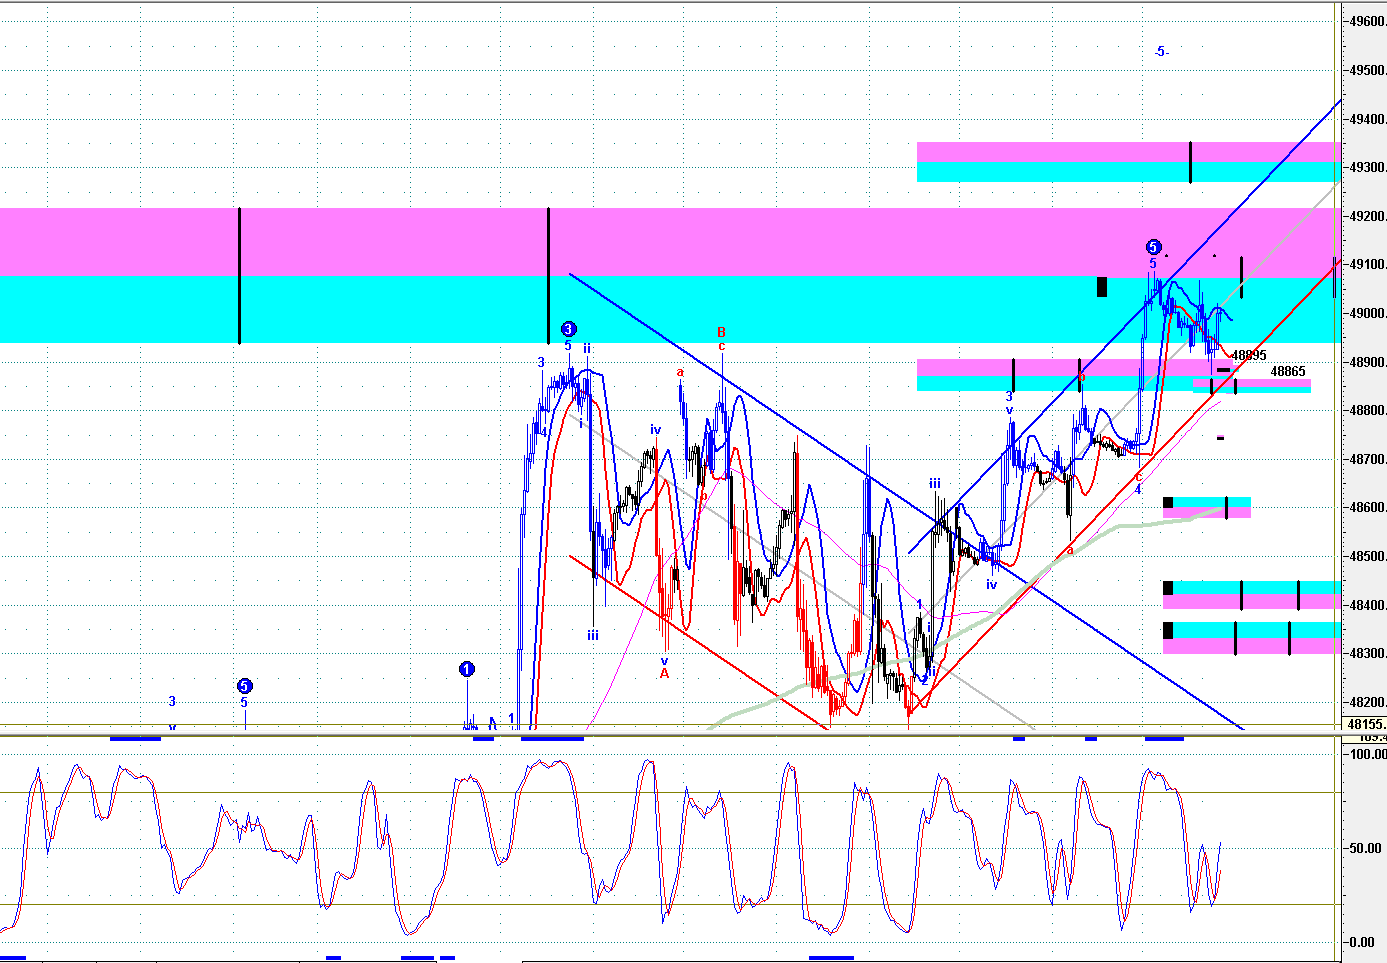The height and width of the screenshot is (963, 1387).
Task: Click the red "A" wave label
Action: click(x=664, y=673)
